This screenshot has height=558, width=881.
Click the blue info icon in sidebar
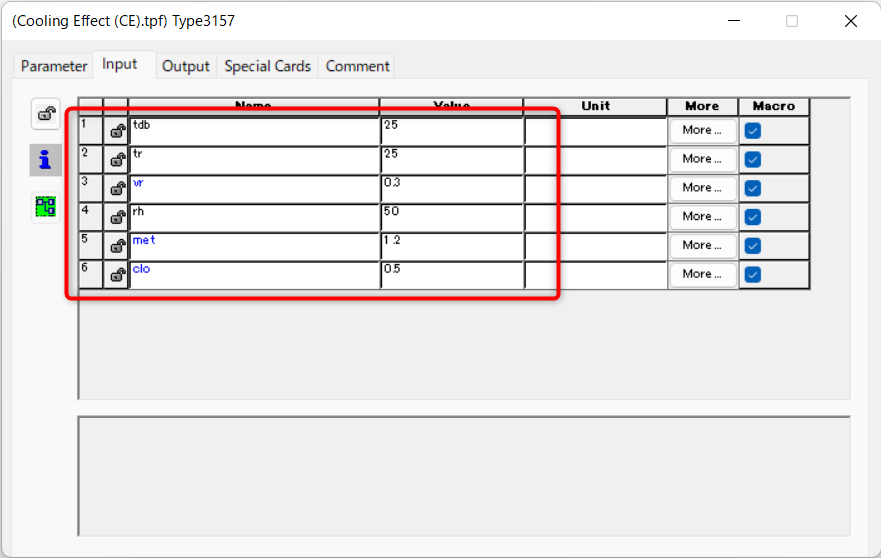click(46, 160)
